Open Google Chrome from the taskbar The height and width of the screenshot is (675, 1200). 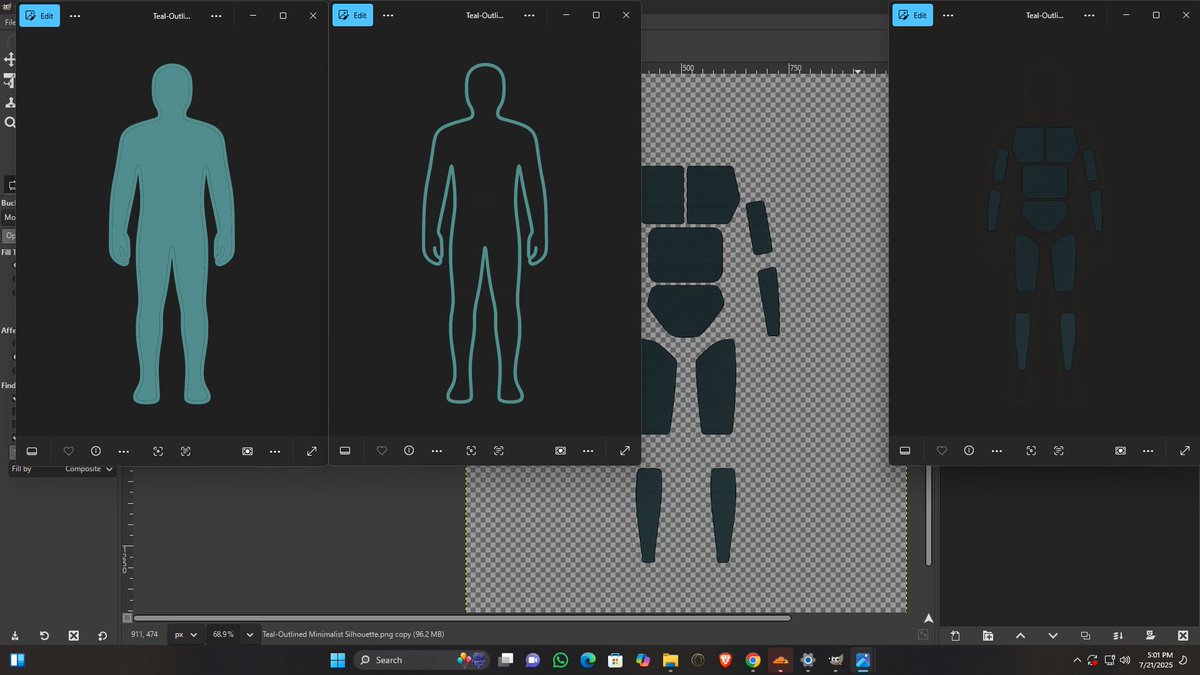tap(752, 660)
